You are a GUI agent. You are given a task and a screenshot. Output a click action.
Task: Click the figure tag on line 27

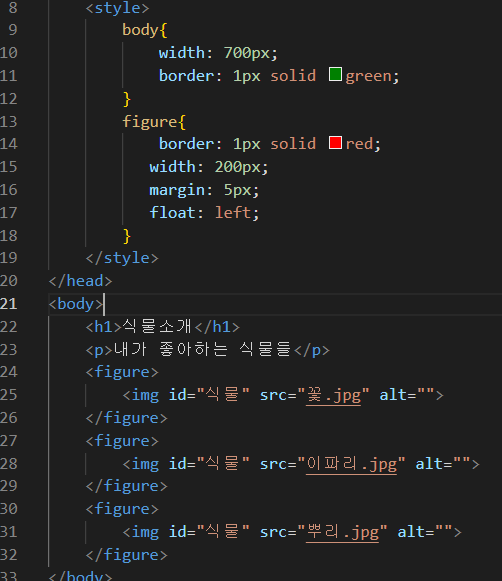tap(122, 441)
